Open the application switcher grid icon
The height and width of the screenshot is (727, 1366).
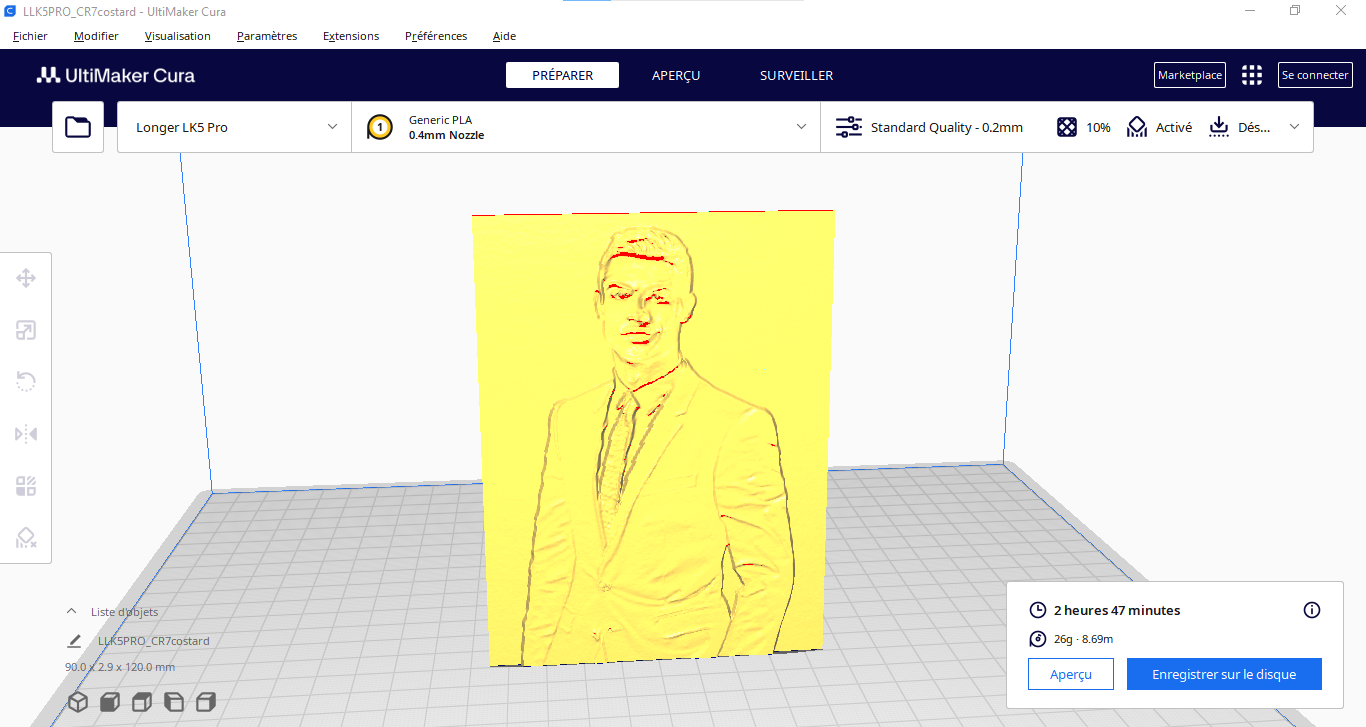click(x=1252, y=75)
